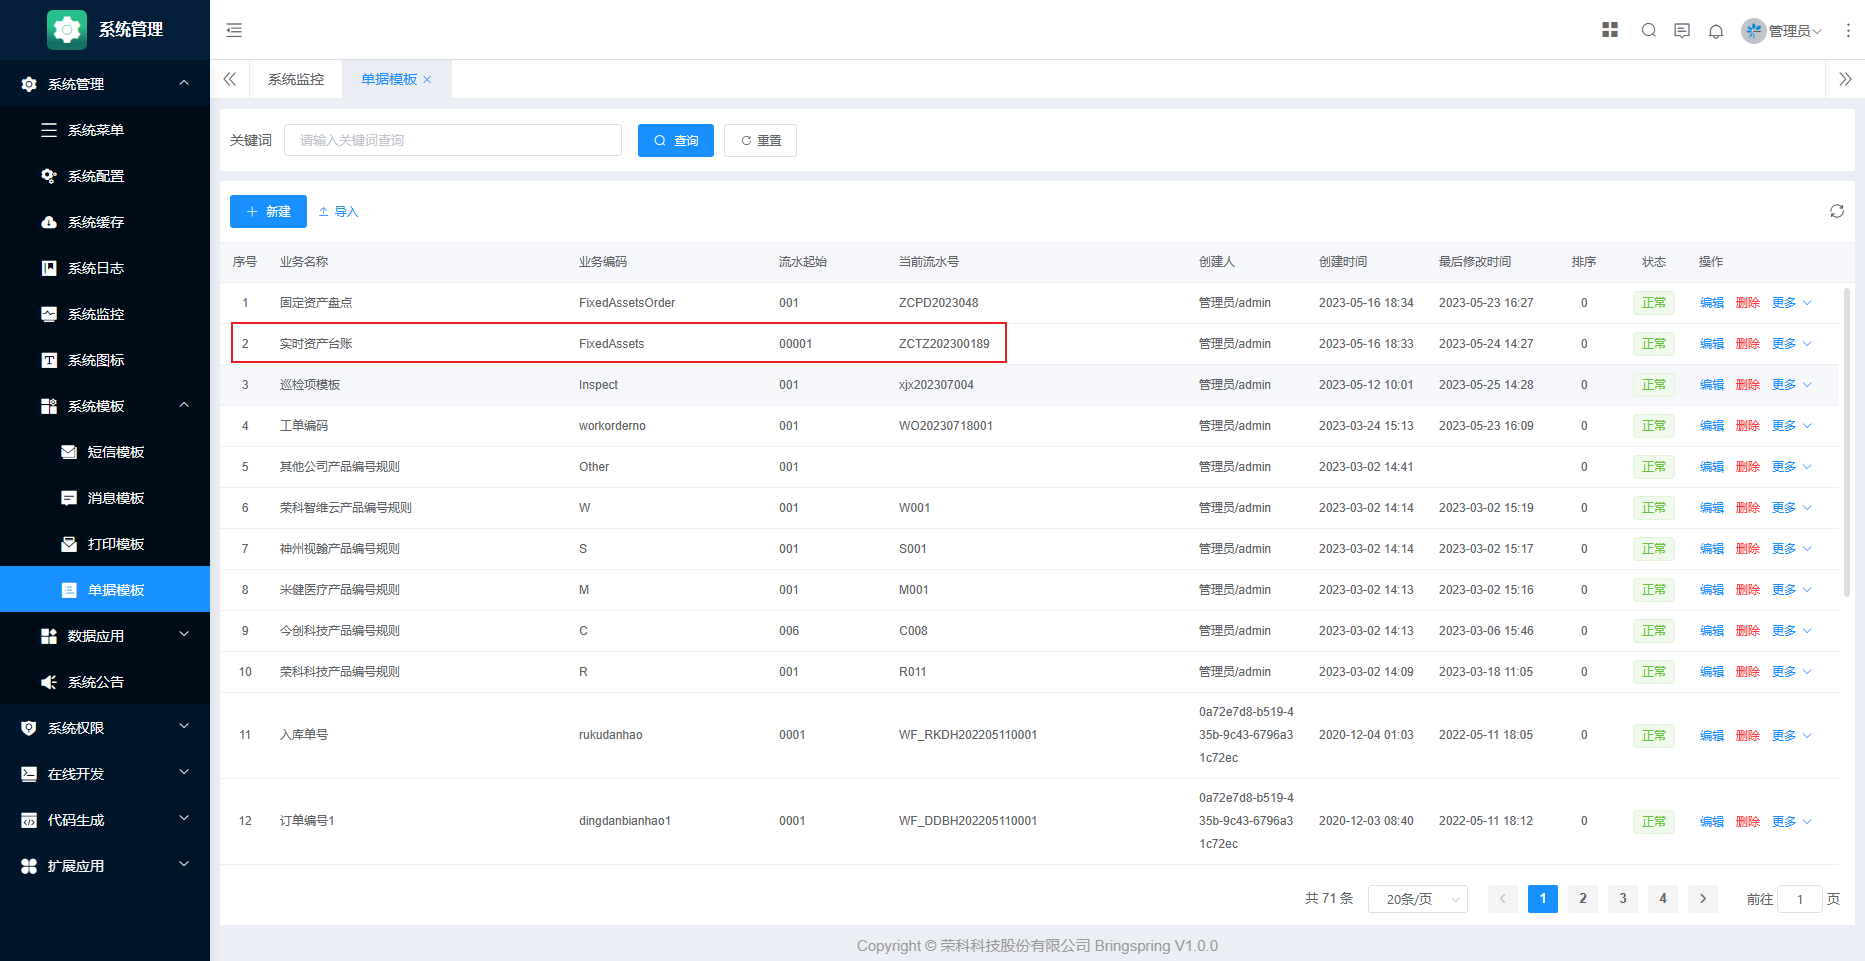Click the vertical more options dots in header
The image size is (1865, 961).
tap(1848, 30)
